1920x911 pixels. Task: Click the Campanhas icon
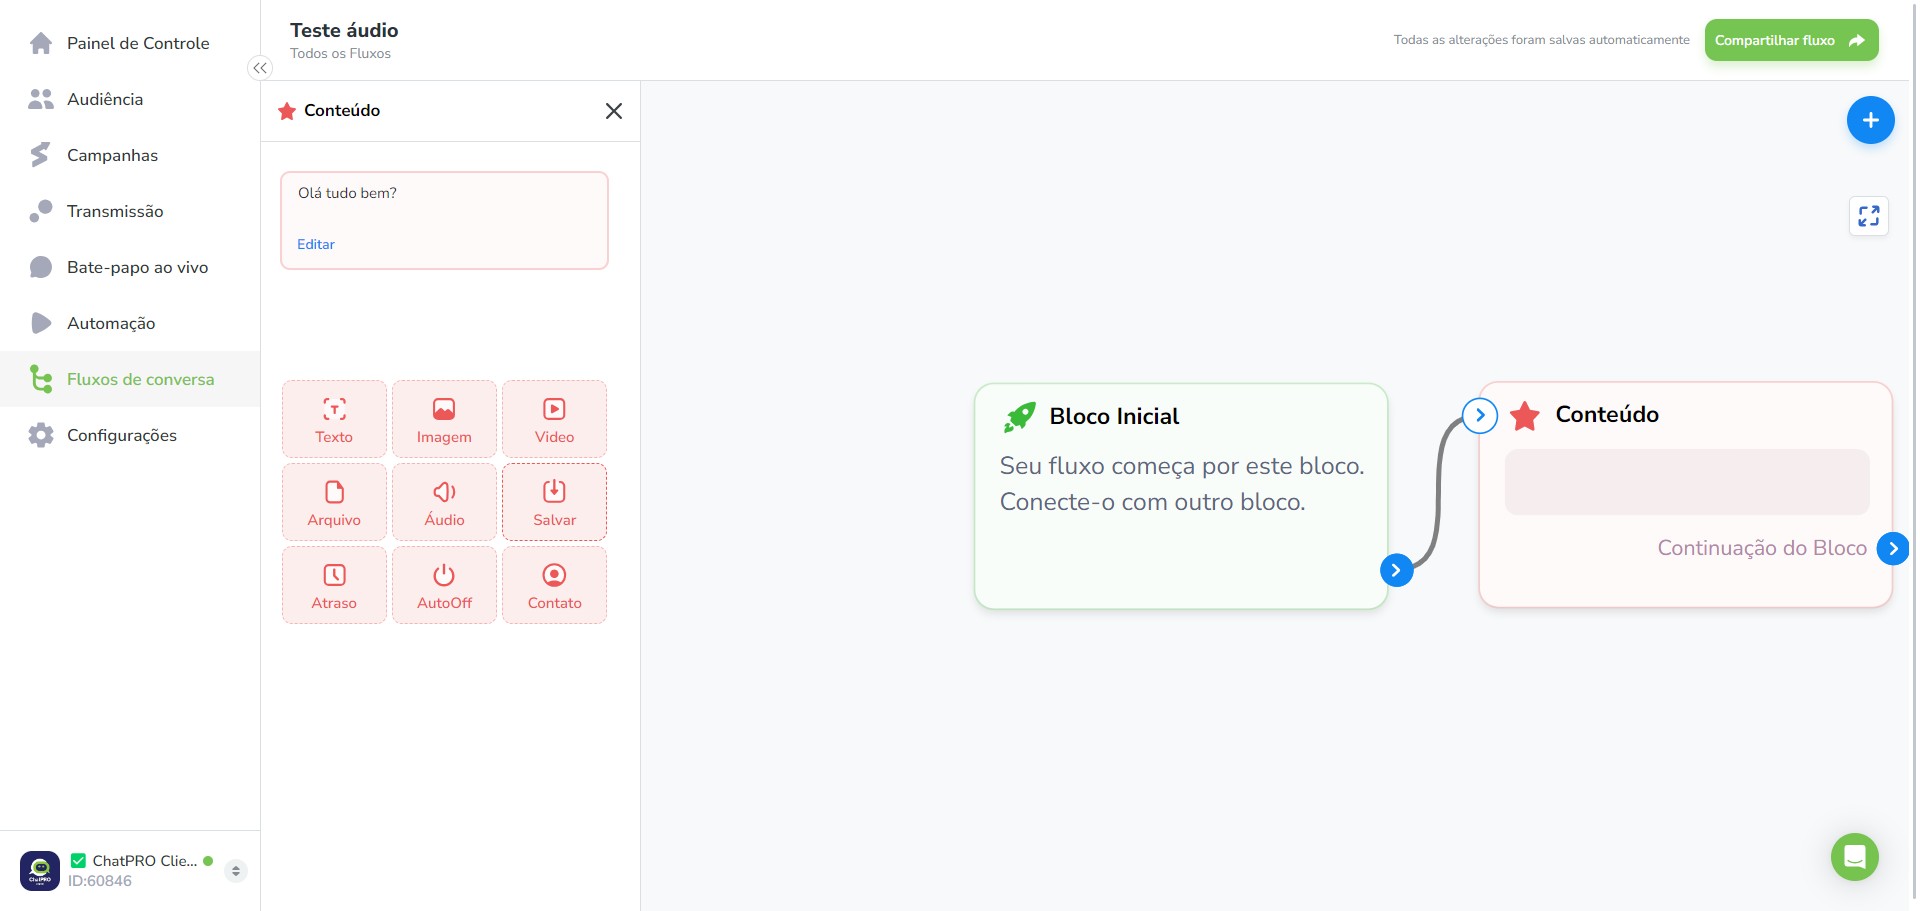pos(41,155)
